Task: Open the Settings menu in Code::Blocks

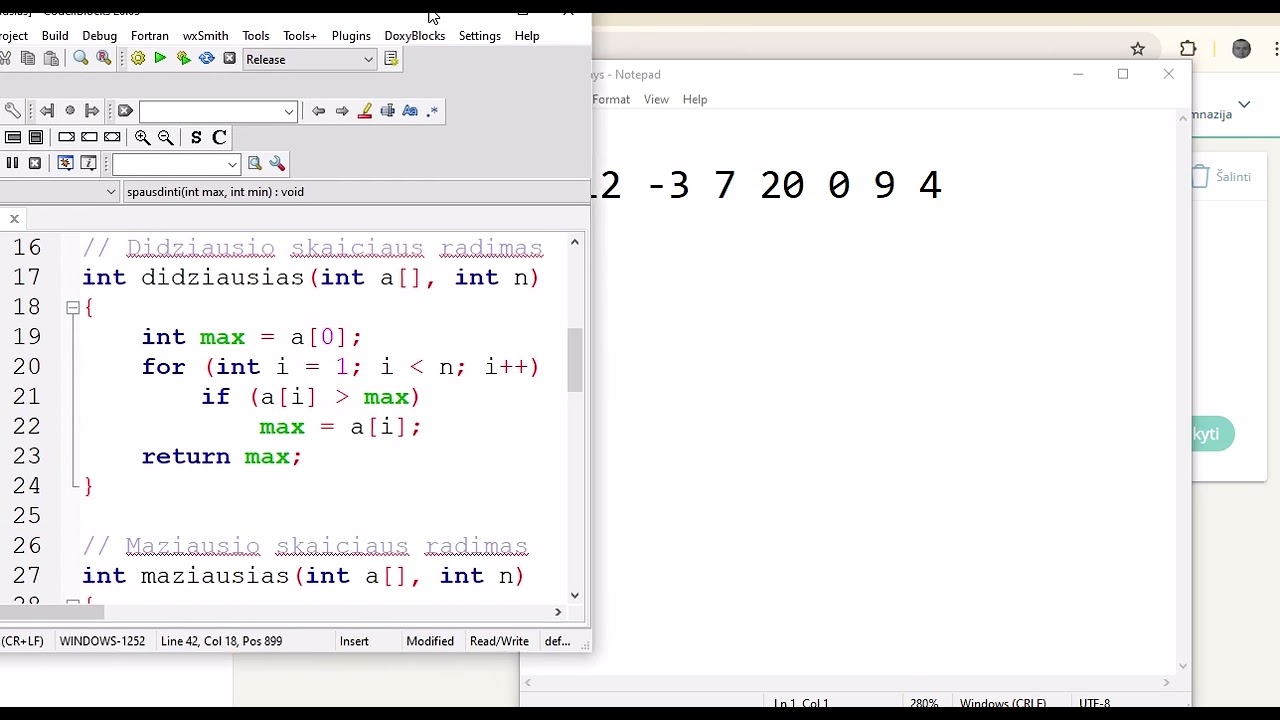Action: pyautogui.click(x=480, y=36)
